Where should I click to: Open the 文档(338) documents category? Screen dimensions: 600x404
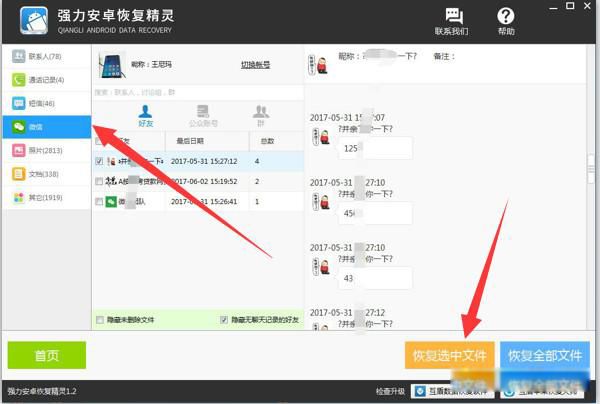[x=45, y=174]
